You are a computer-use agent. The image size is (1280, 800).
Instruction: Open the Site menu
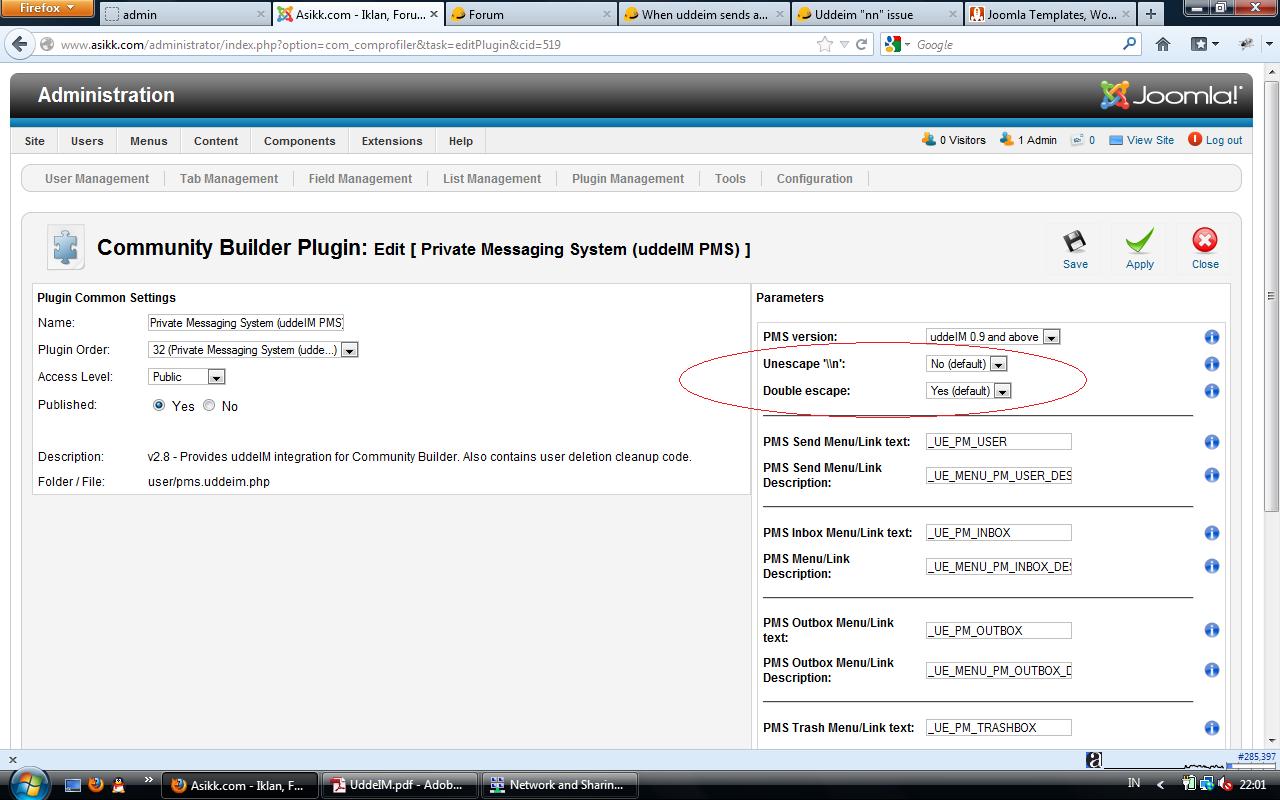click(34, 141)
